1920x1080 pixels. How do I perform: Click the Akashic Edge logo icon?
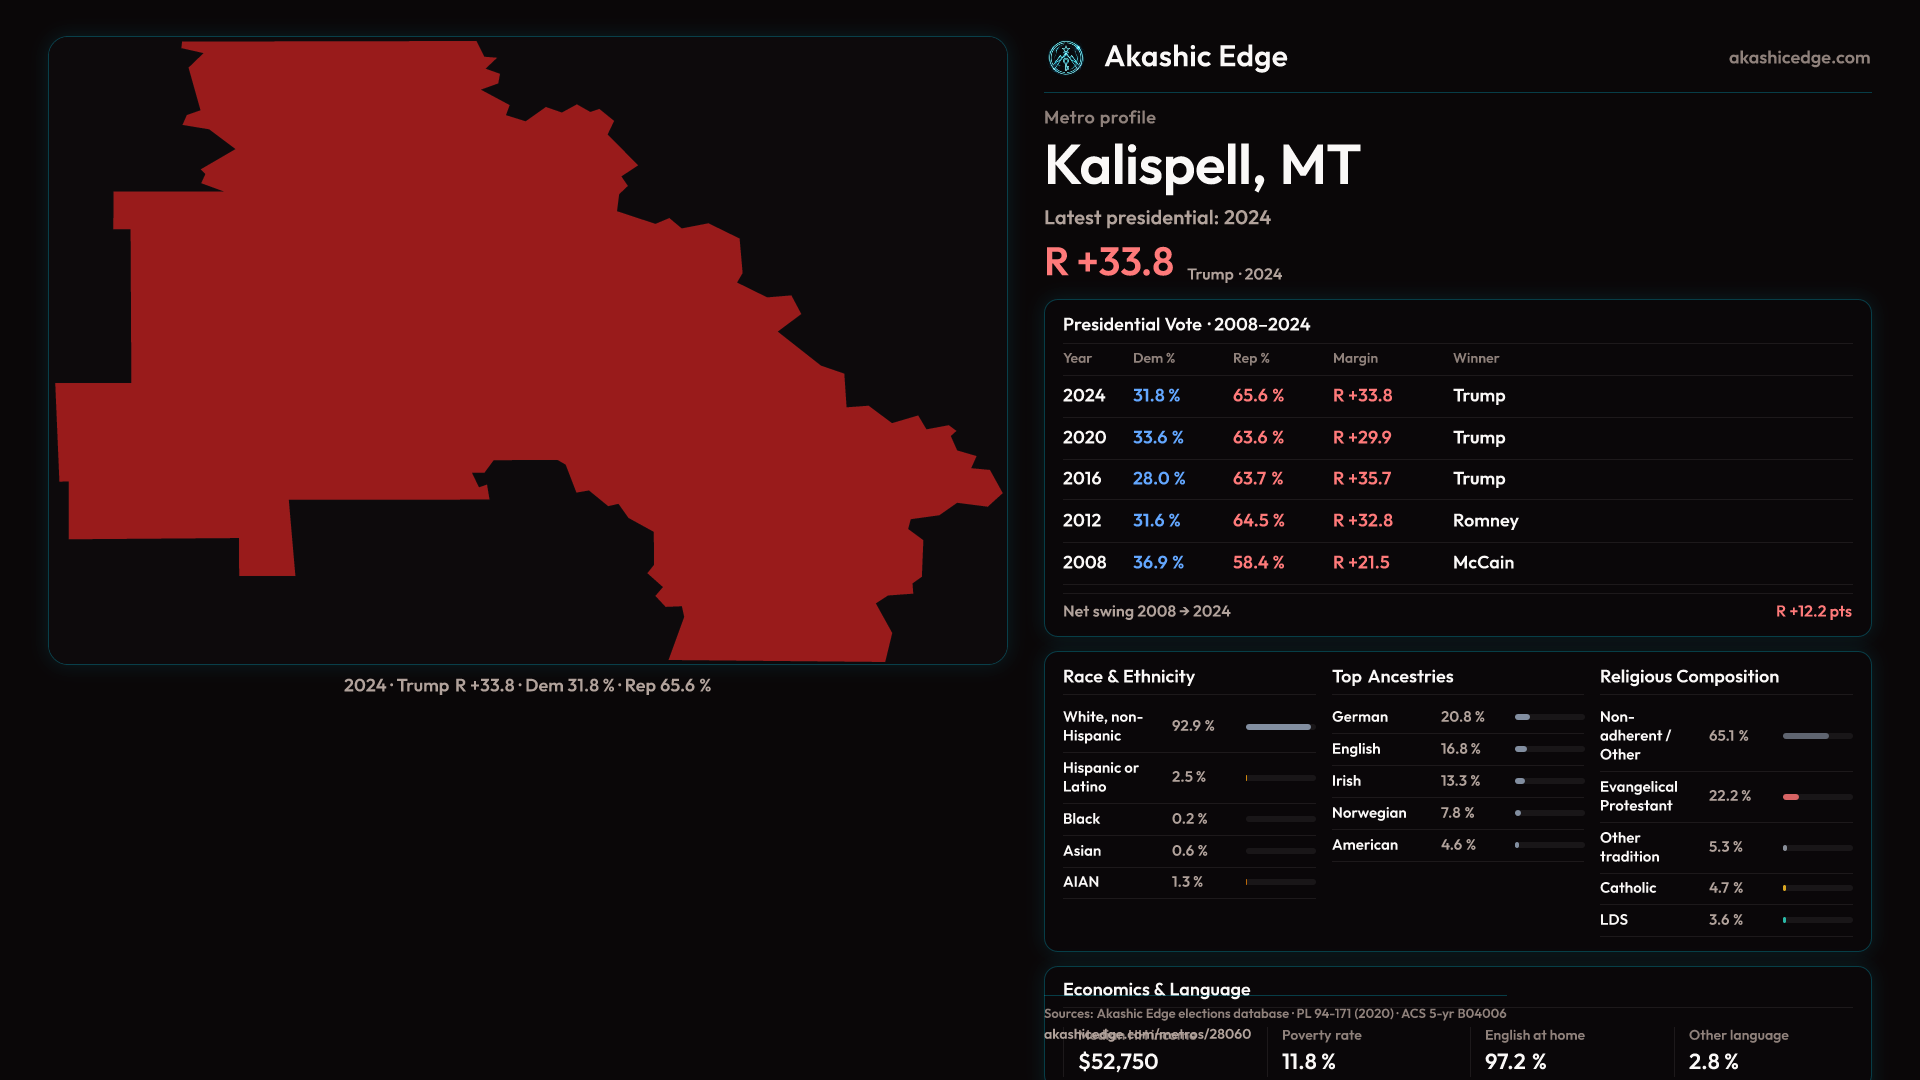1065,58
